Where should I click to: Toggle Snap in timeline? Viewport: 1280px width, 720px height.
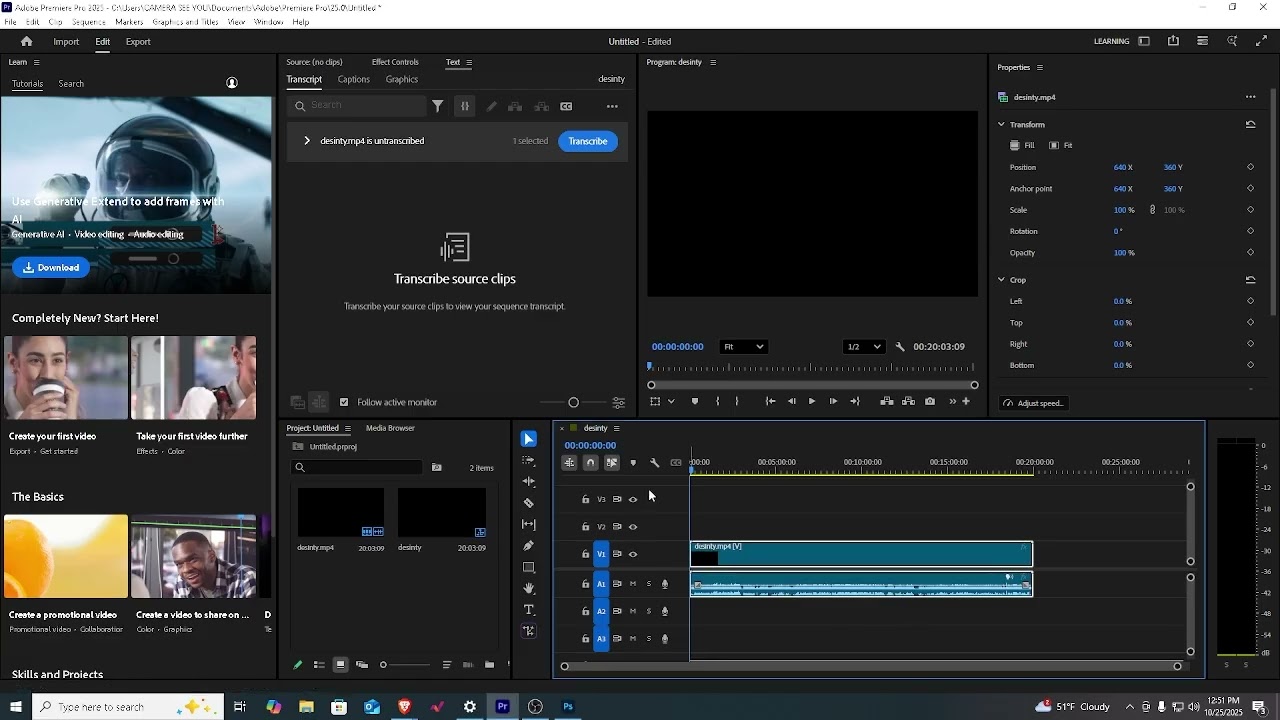pyautogui.click(x=590, y=463)
